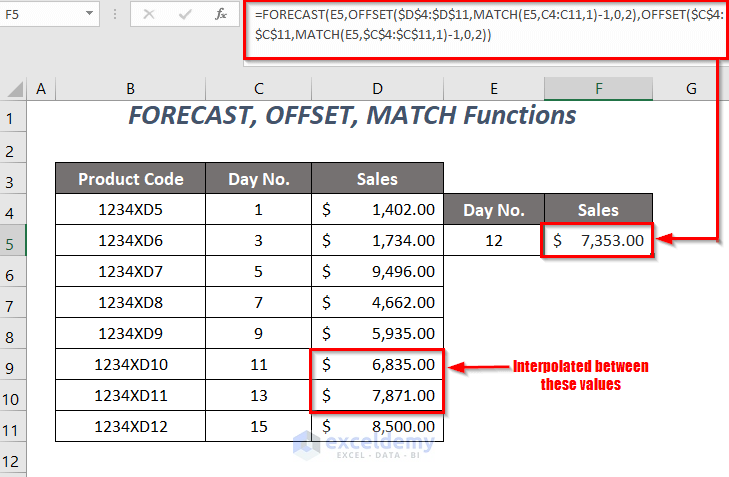The image size is (729, 477).
Task: Select the 6,835.00 sales cell
Action: click(x=378, y=364)
